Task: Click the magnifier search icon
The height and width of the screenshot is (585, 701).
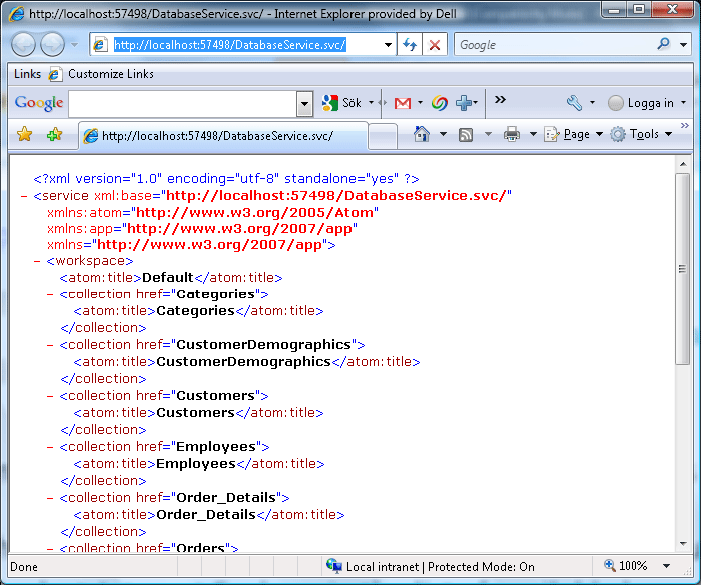Action: click(663, 44)
